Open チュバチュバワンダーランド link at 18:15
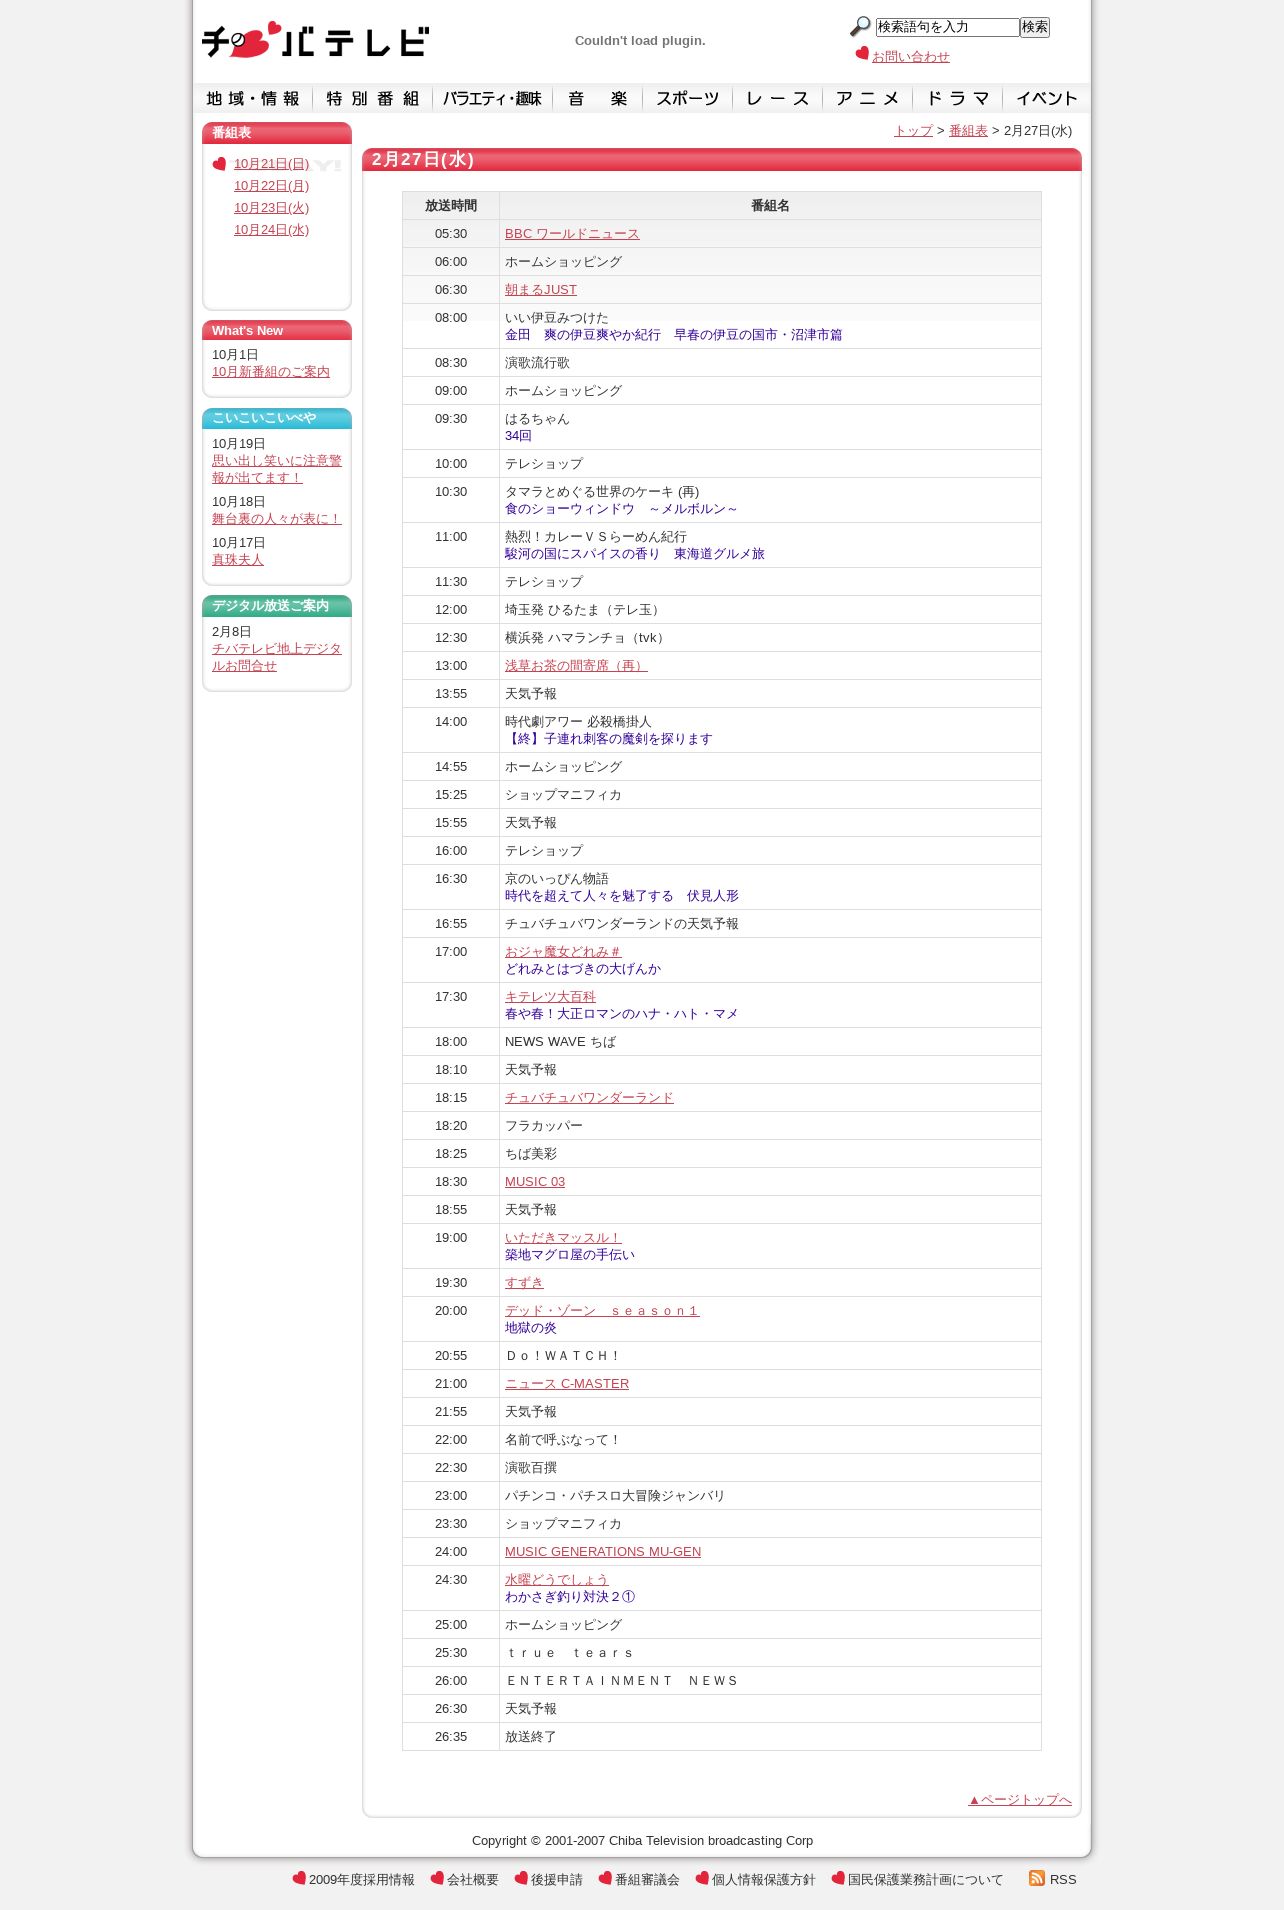1284x1910 pixels. (589, 1098)
